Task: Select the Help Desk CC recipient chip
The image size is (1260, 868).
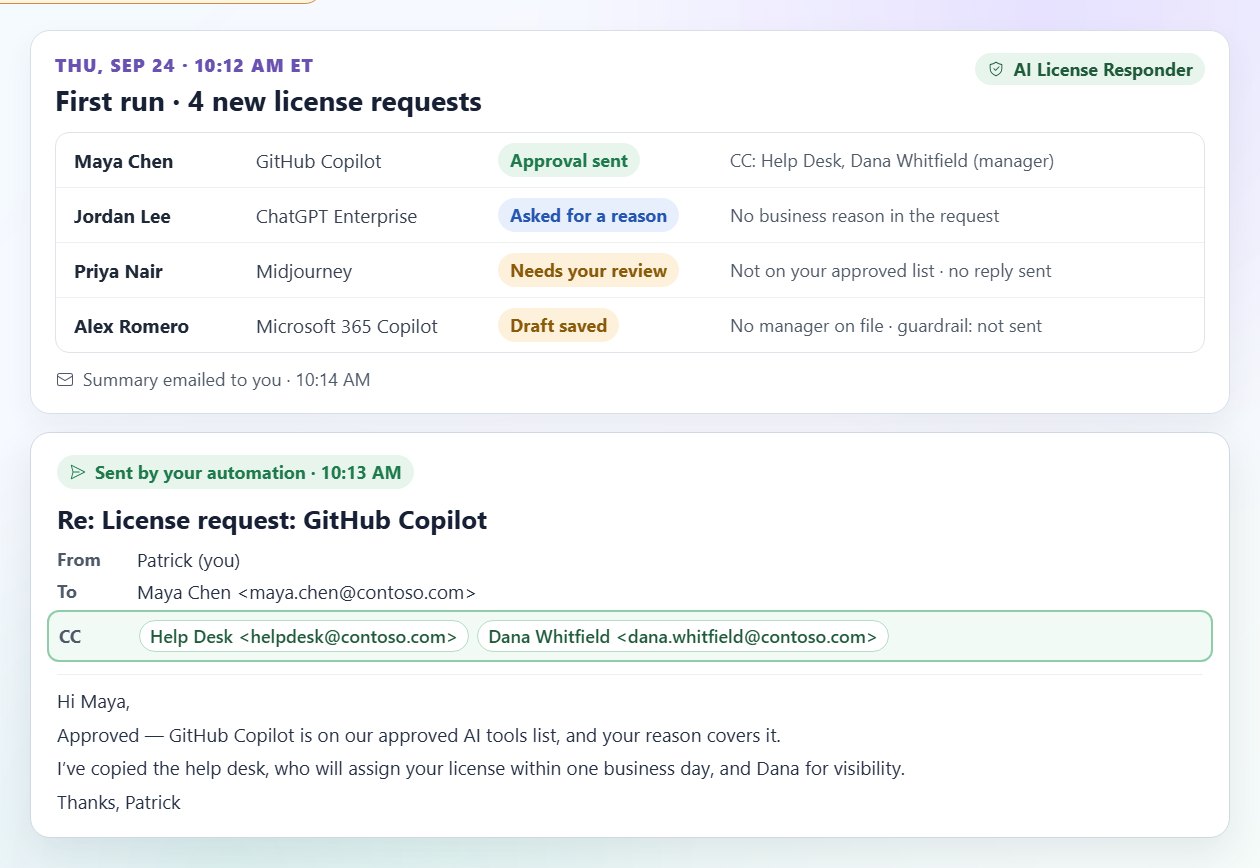Action: 304,636
